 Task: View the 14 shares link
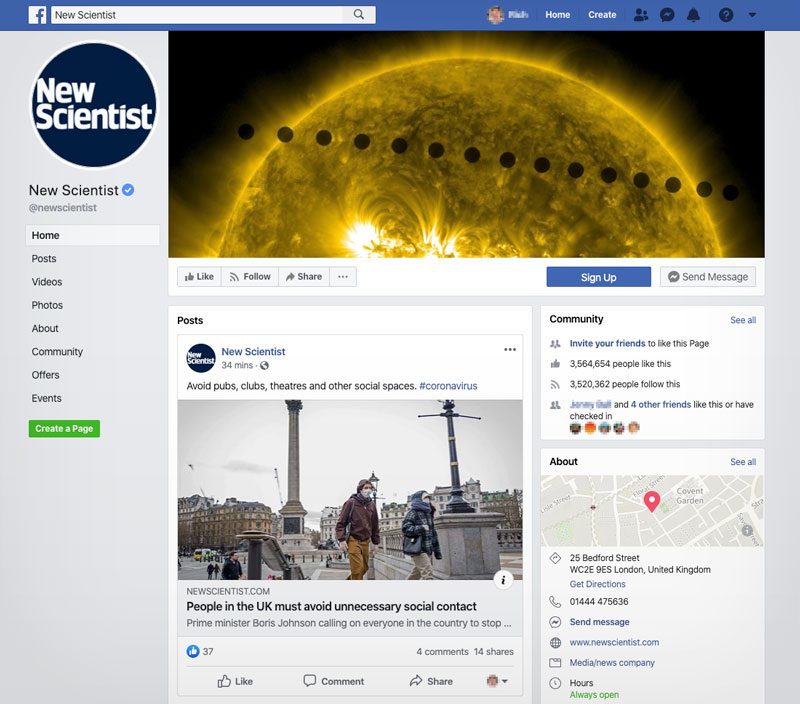click(493, 651)
